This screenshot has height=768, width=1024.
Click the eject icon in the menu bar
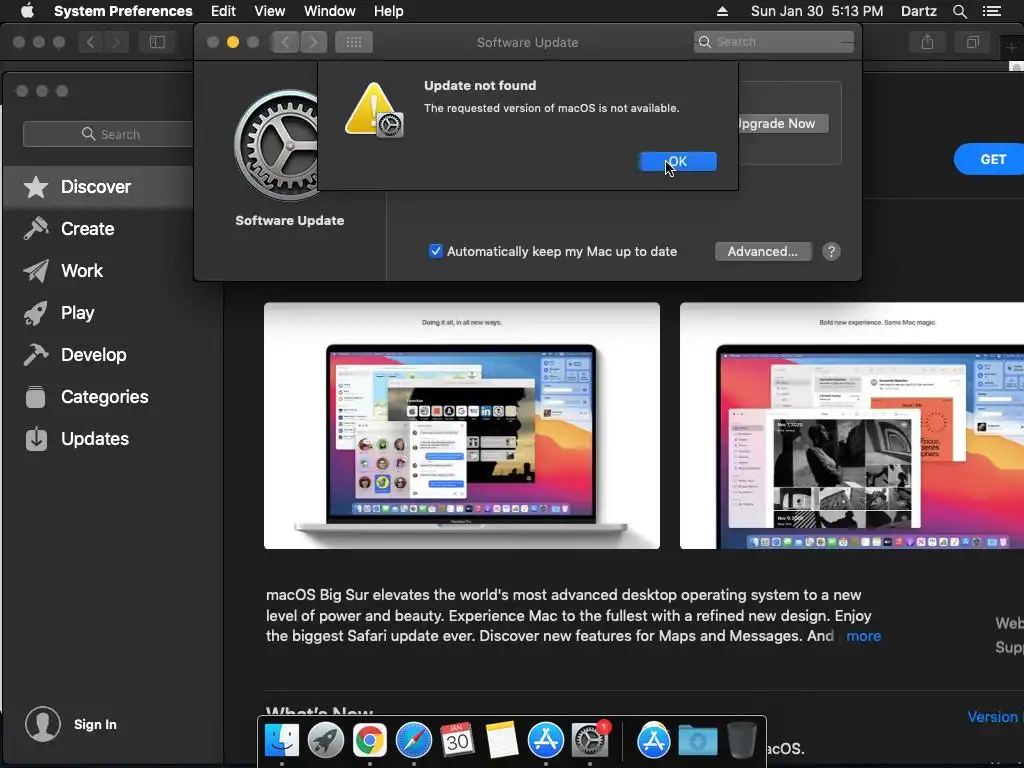click(x=722, y=11)
